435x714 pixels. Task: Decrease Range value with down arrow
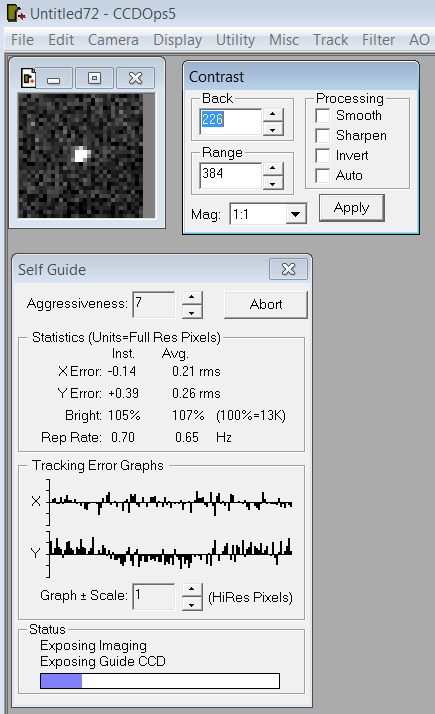(x=272, y=183)
